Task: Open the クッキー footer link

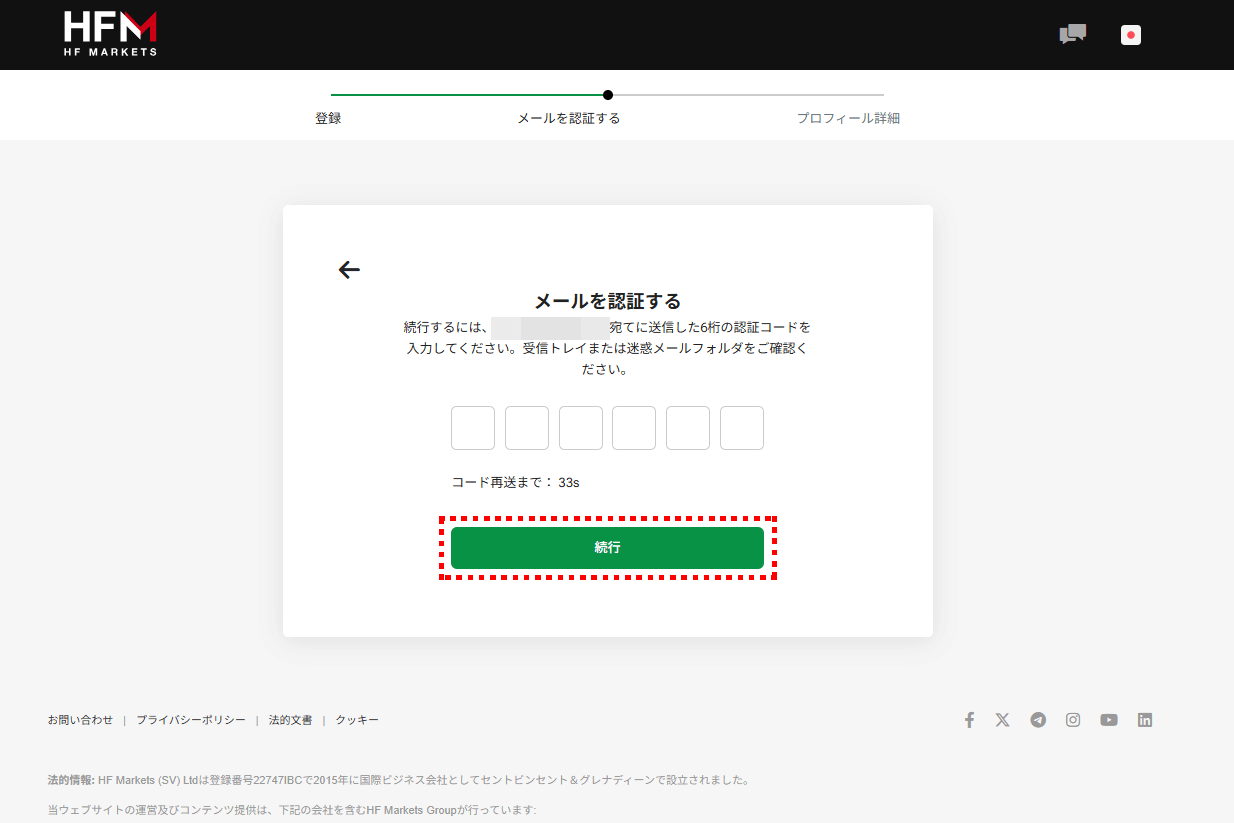Action: pos(357,720)
